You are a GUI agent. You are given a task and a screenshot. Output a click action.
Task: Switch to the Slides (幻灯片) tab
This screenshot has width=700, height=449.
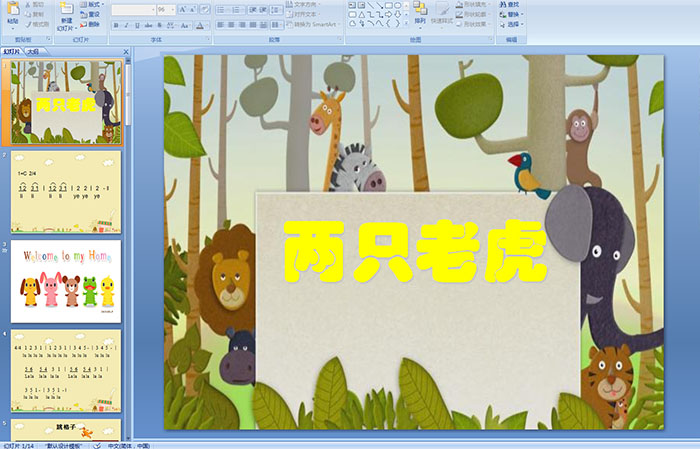tap(12, 50)
